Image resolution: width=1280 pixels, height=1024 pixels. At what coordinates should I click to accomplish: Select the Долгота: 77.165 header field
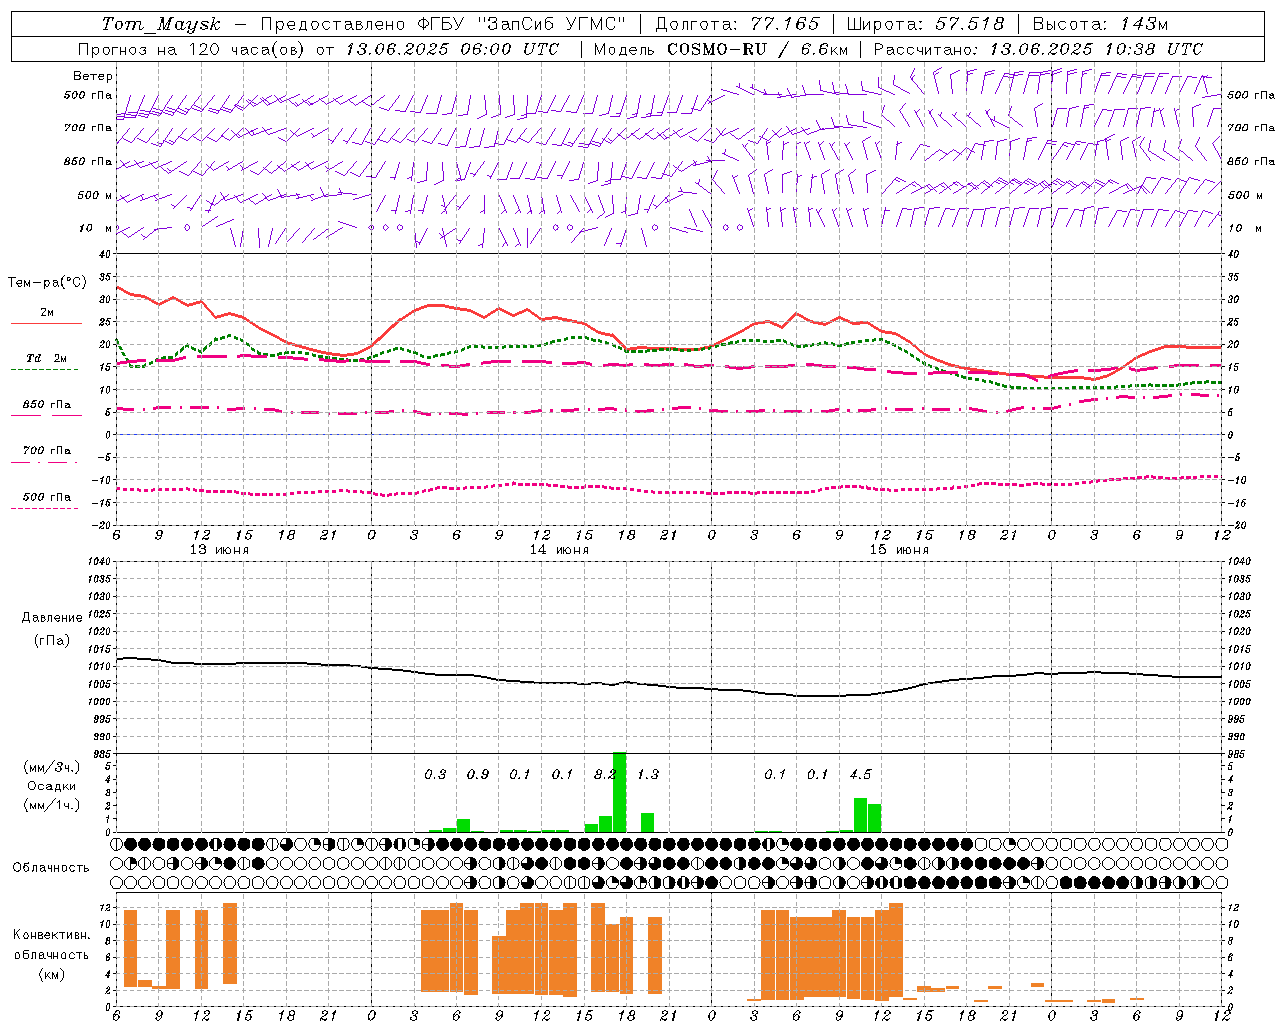(737, 24)
